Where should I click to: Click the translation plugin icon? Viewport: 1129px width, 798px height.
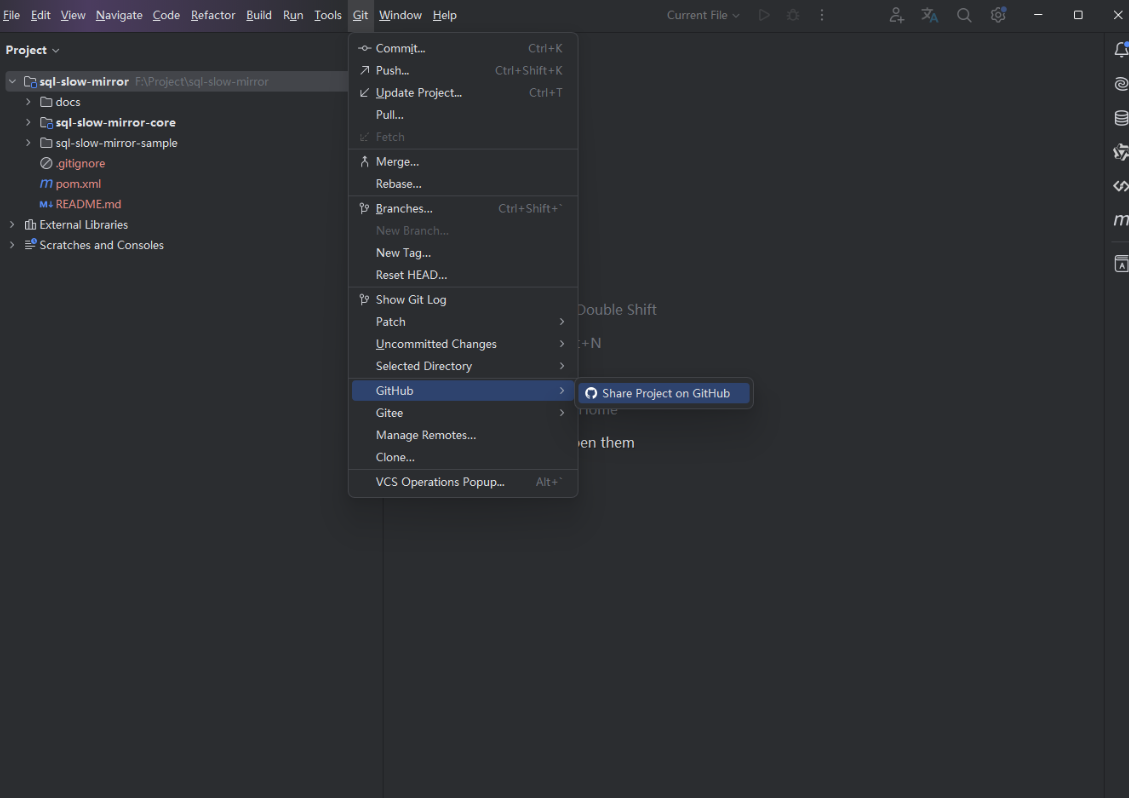point(929,15)
